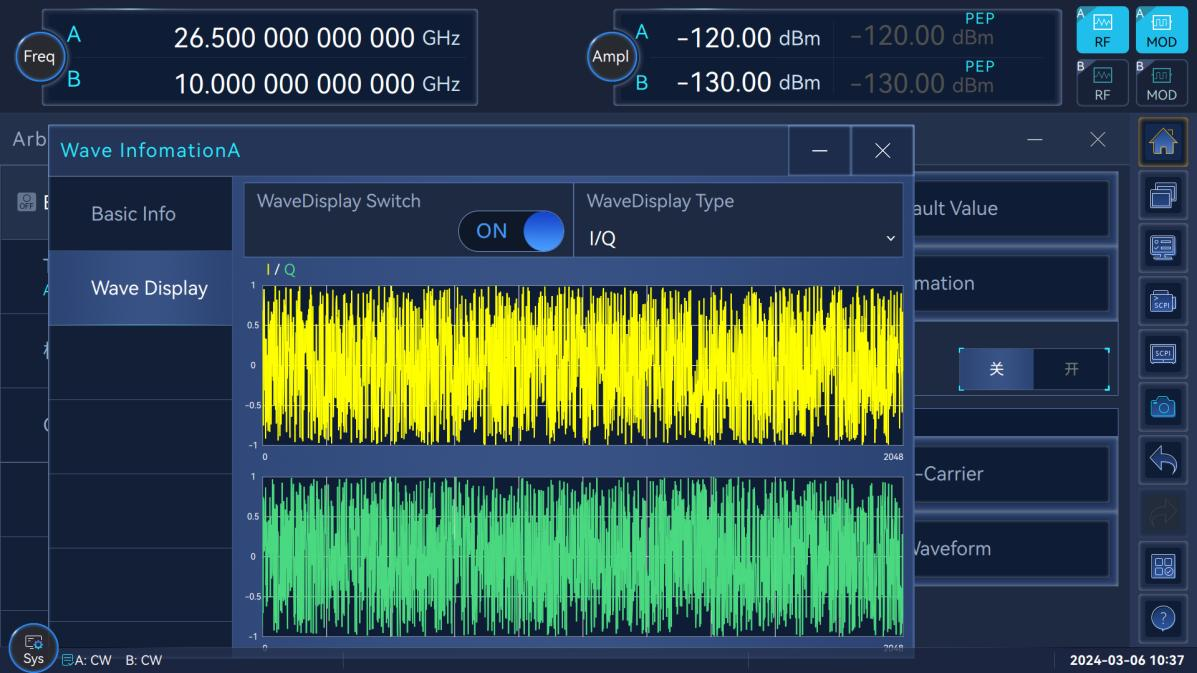This screenshot has height=673, width=1197.
Task: Click the yellow I waveform plot
Action: 582,365
